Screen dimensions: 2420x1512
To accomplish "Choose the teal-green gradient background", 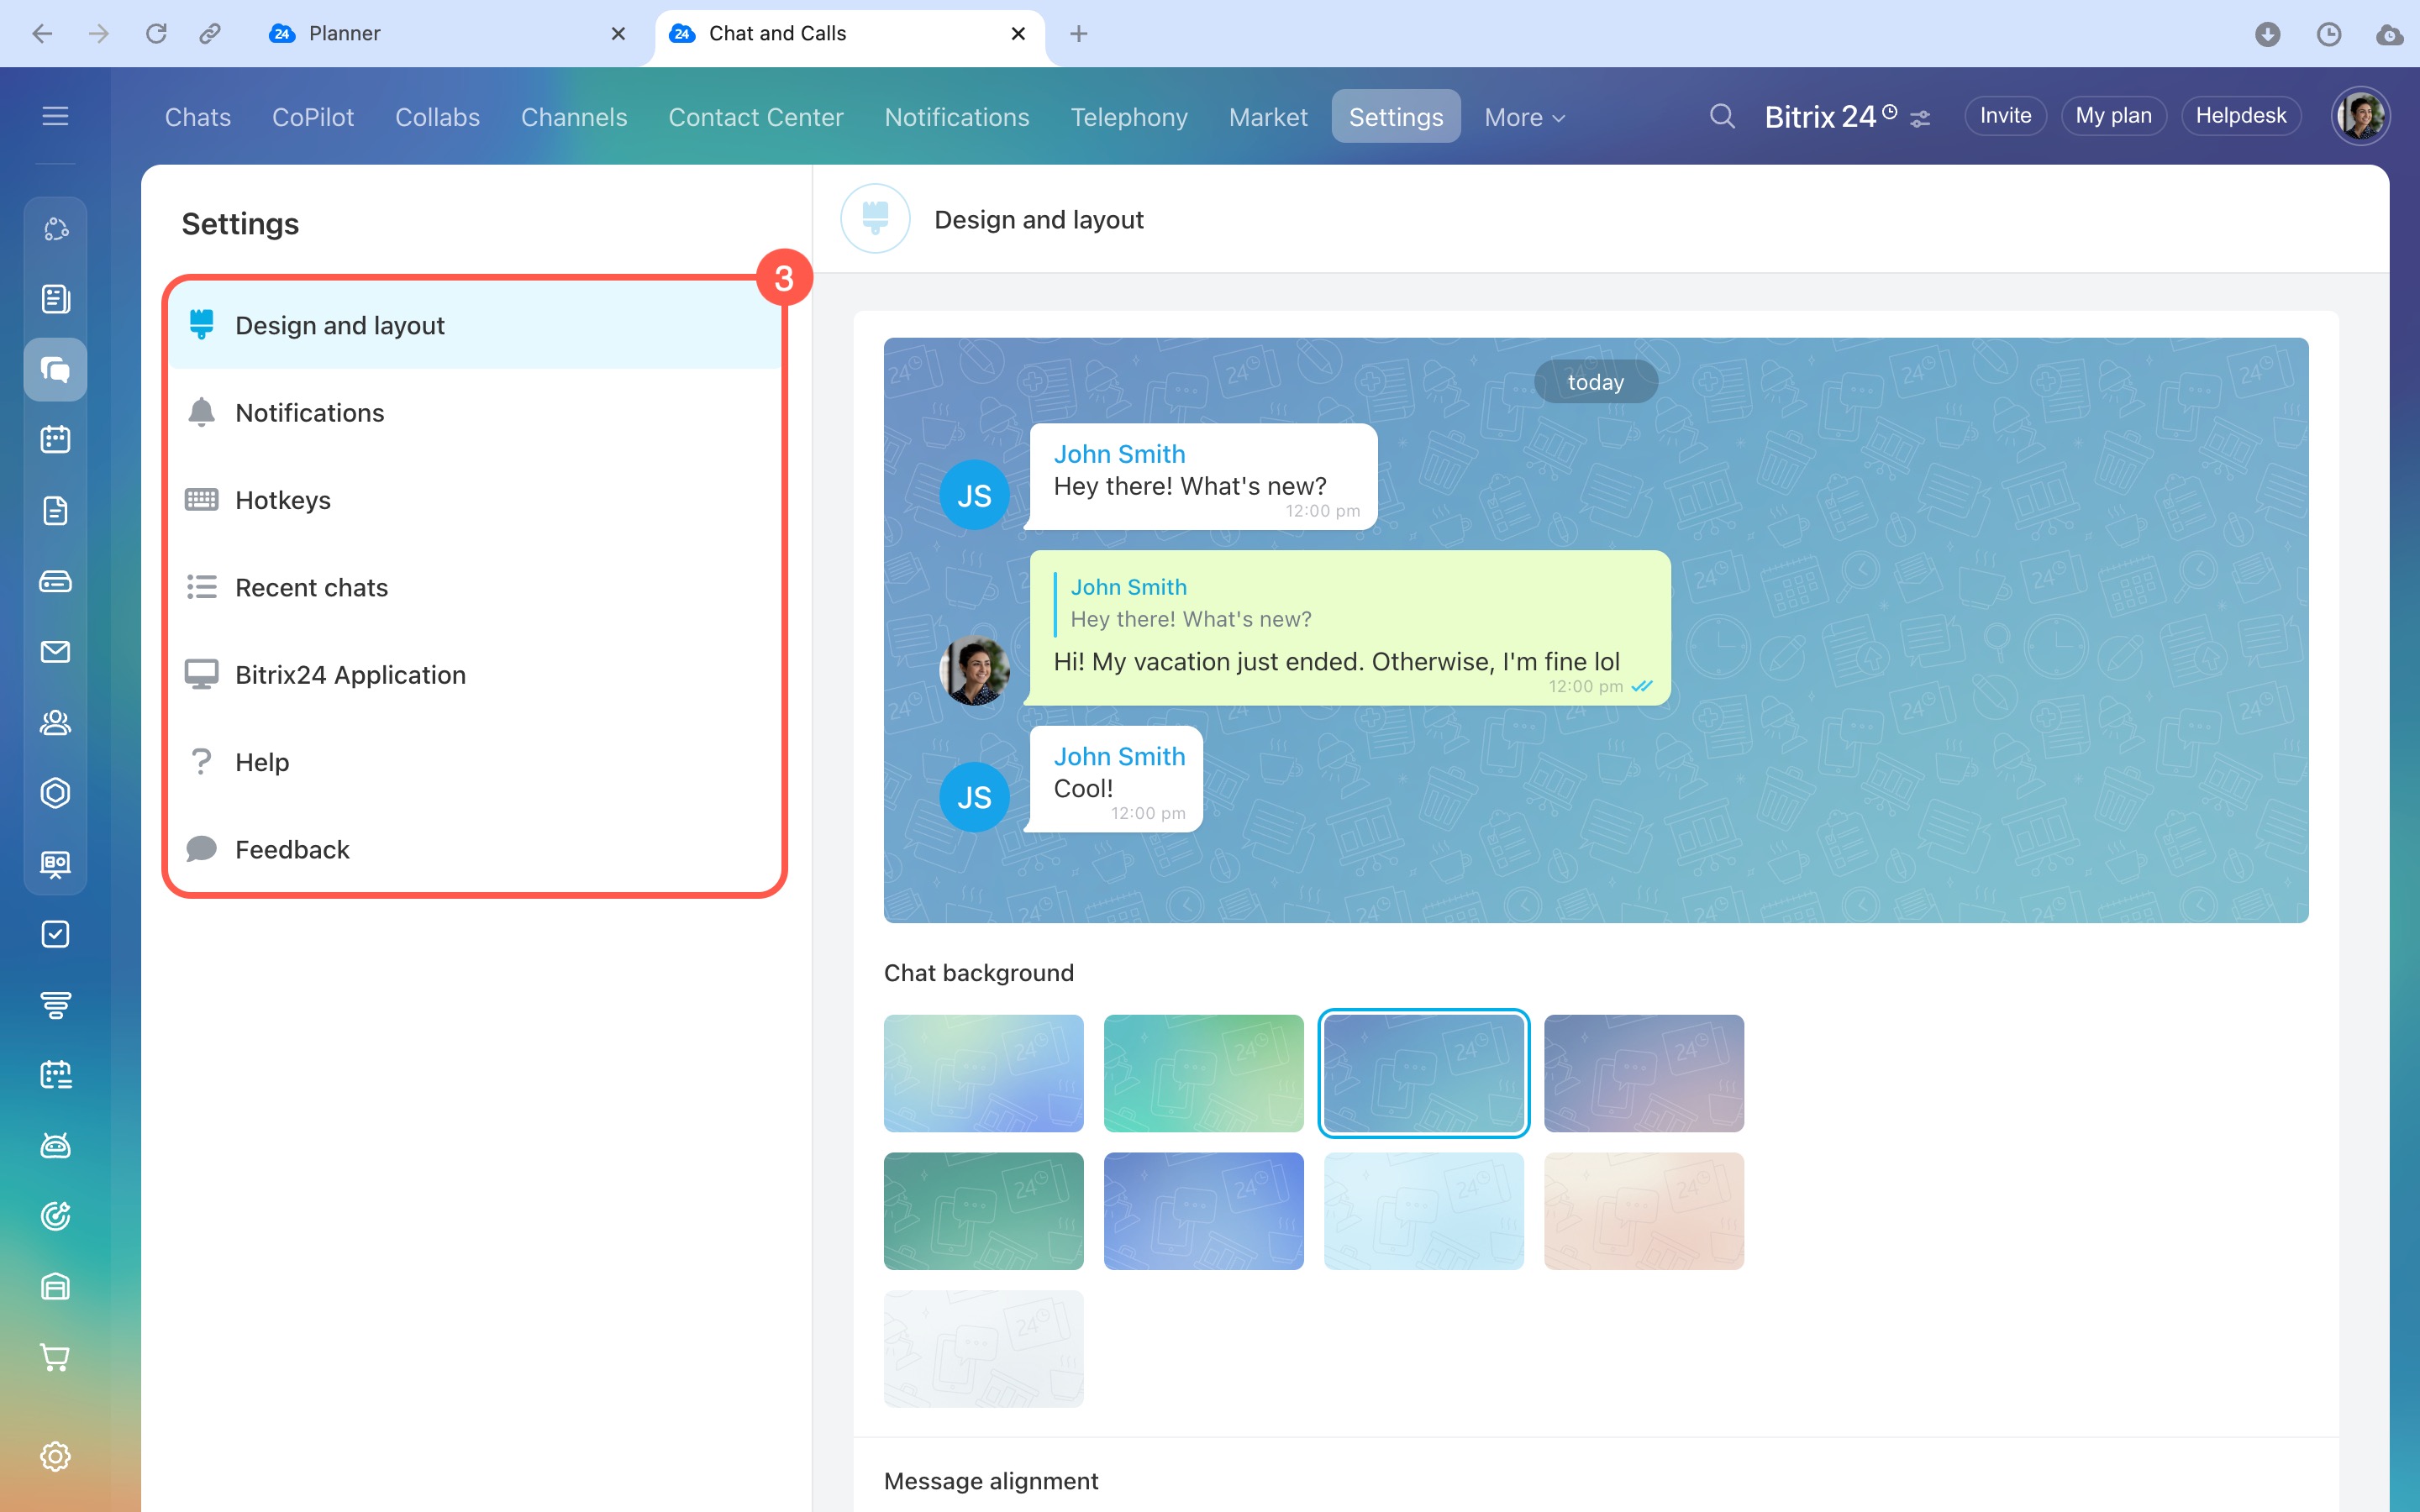I will tap(1204, 1074).
